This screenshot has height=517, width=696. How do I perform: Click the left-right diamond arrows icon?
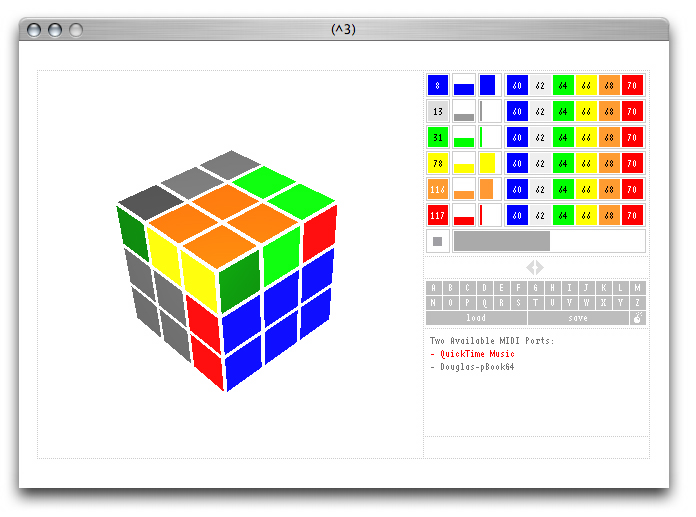click(535, 268)
